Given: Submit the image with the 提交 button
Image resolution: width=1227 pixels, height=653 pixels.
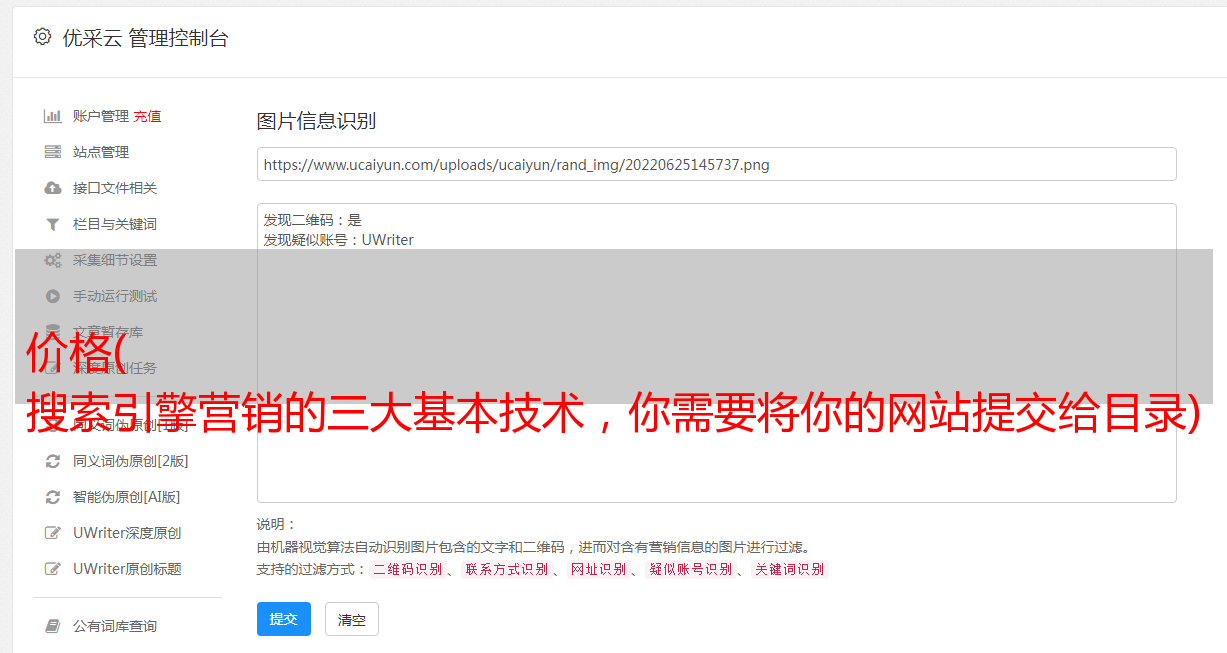Looking at the screenshot, I should click(284, 619).
